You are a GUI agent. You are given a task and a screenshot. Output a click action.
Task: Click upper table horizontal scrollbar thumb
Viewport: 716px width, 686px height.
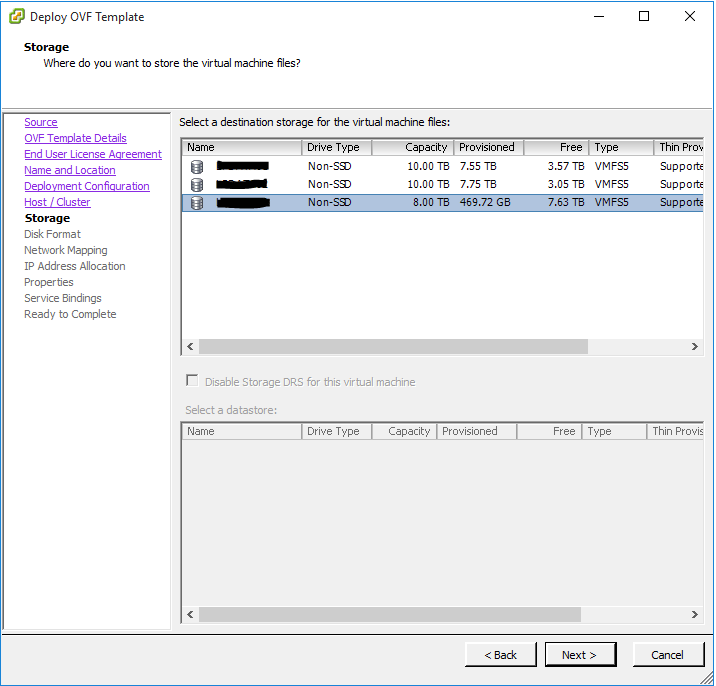coord(393,347)
